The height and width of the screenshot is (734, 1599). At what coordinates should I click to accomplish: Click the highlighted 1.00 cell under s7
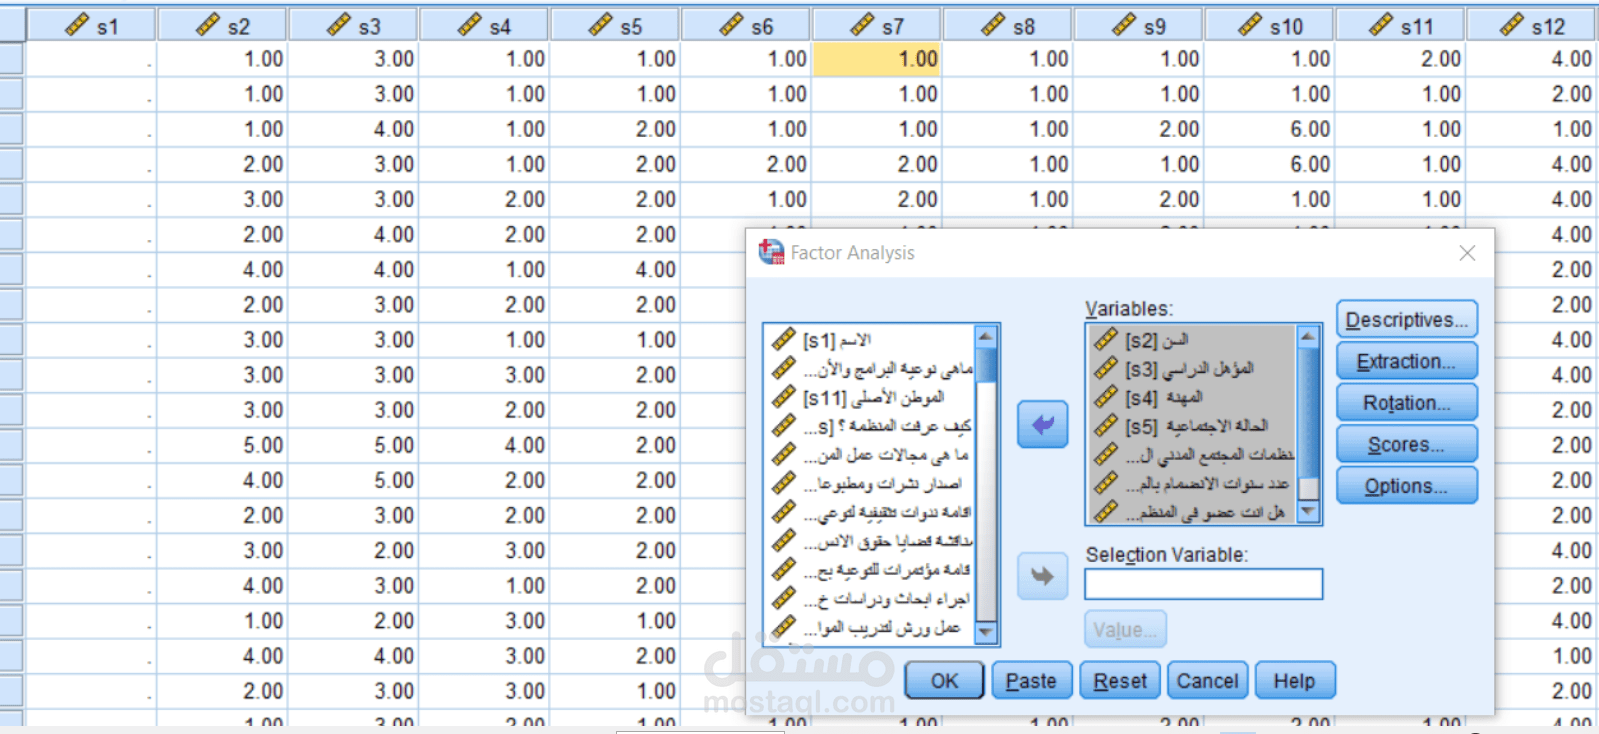coord(877,59)
